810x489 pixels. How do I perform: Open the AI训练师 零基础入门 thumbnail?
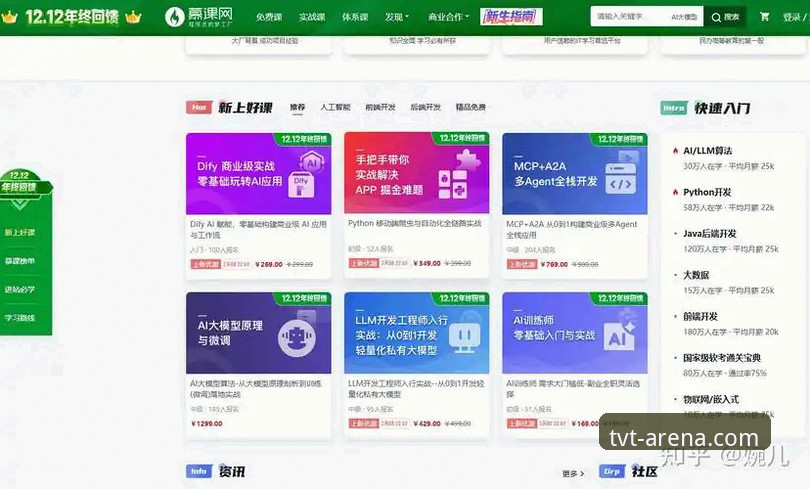click(574, 333)
